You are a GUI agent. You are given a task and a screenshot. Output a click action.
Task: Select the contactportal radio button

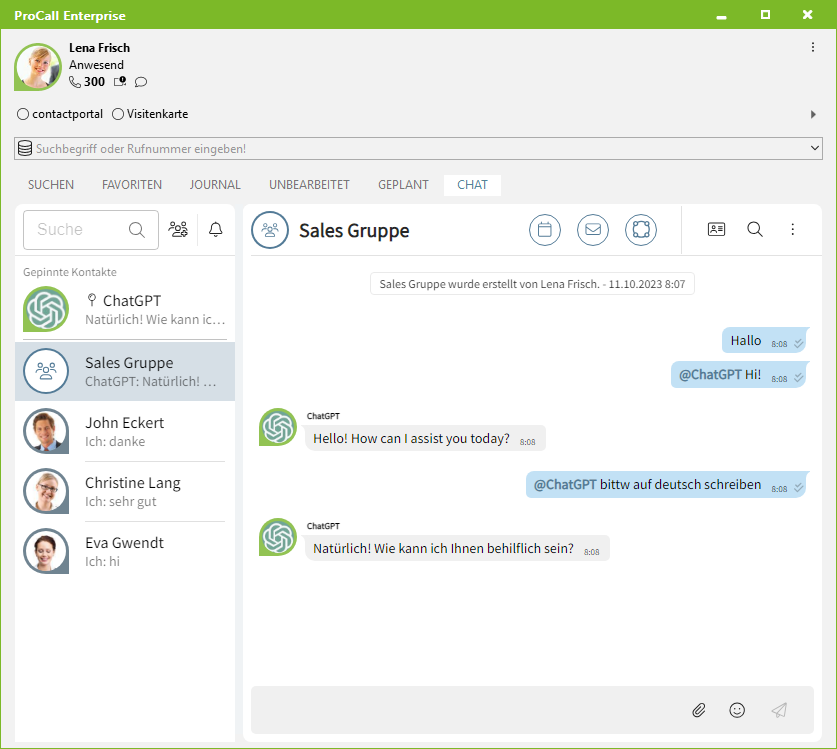click(24, 114)
